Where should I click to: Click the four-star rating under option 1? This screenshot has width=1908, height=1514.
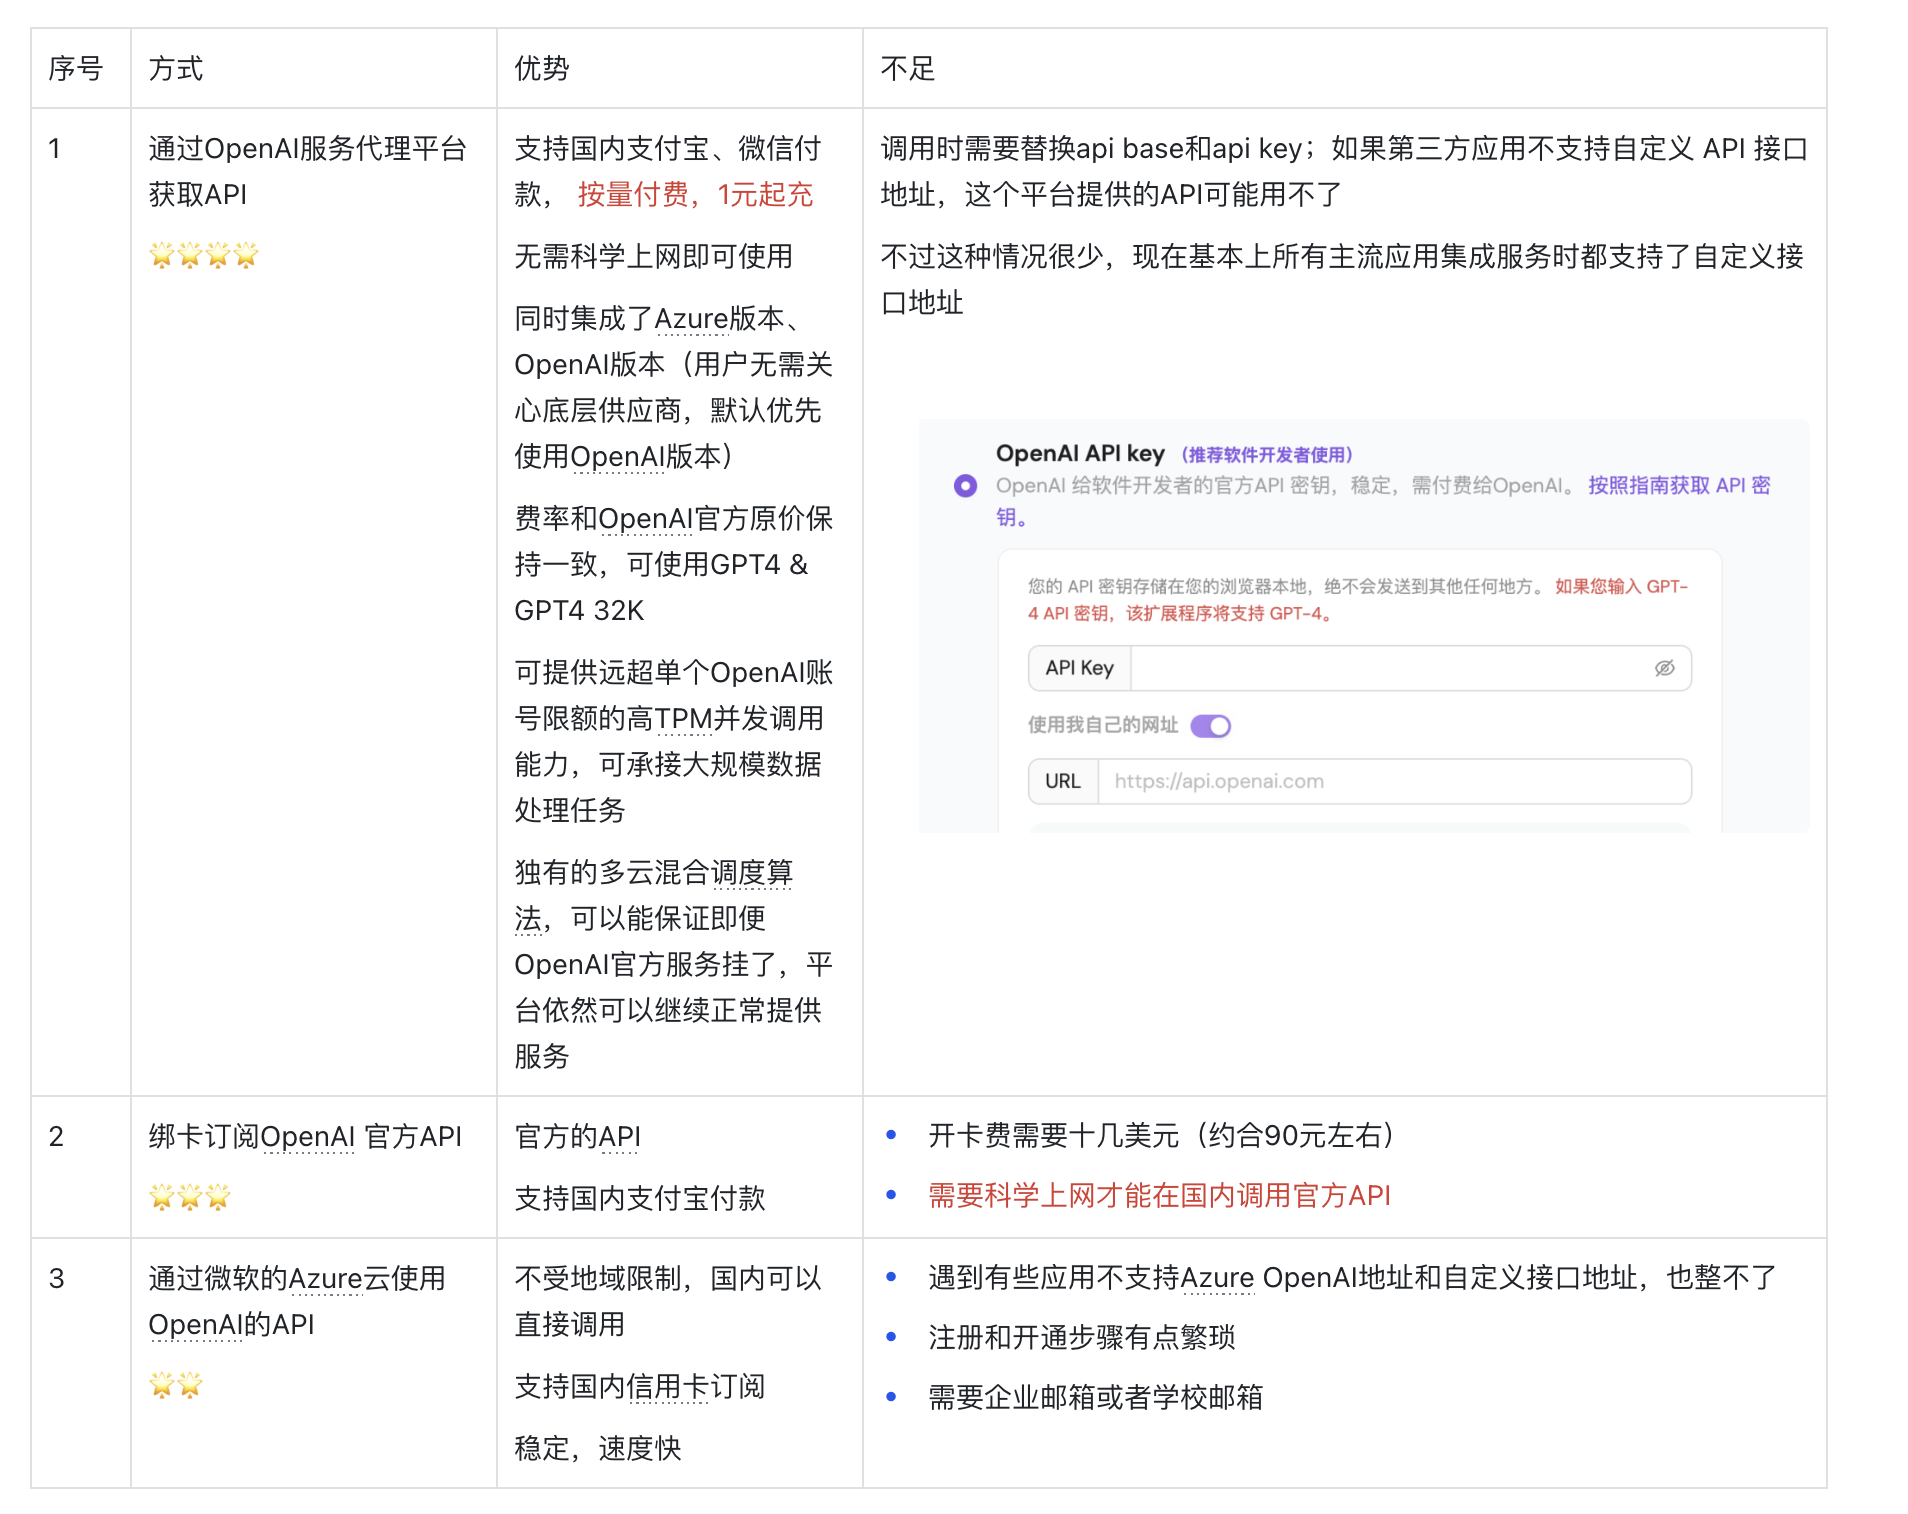[x=205, y=256]
